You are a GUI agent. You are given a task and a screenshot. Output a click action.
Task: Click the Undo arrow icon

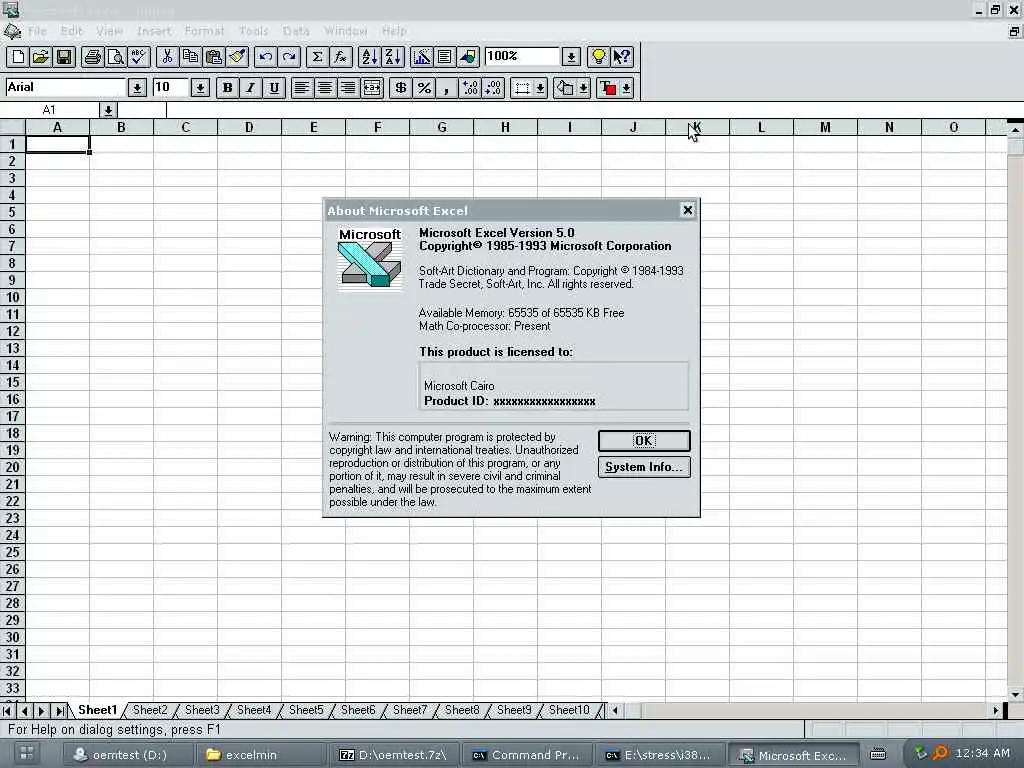tap(266, 57)
